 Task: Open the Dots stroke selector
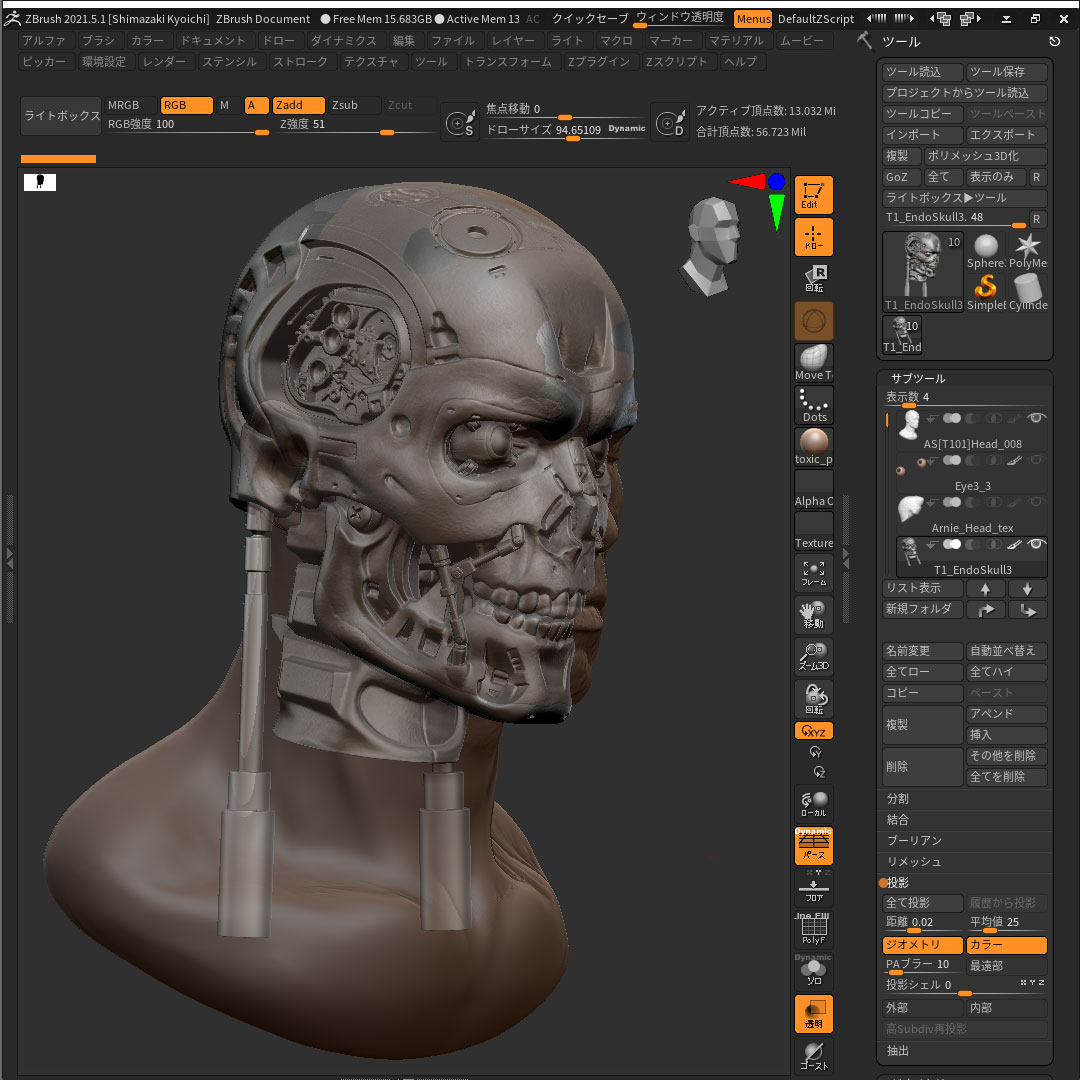(x=813, y=405)
